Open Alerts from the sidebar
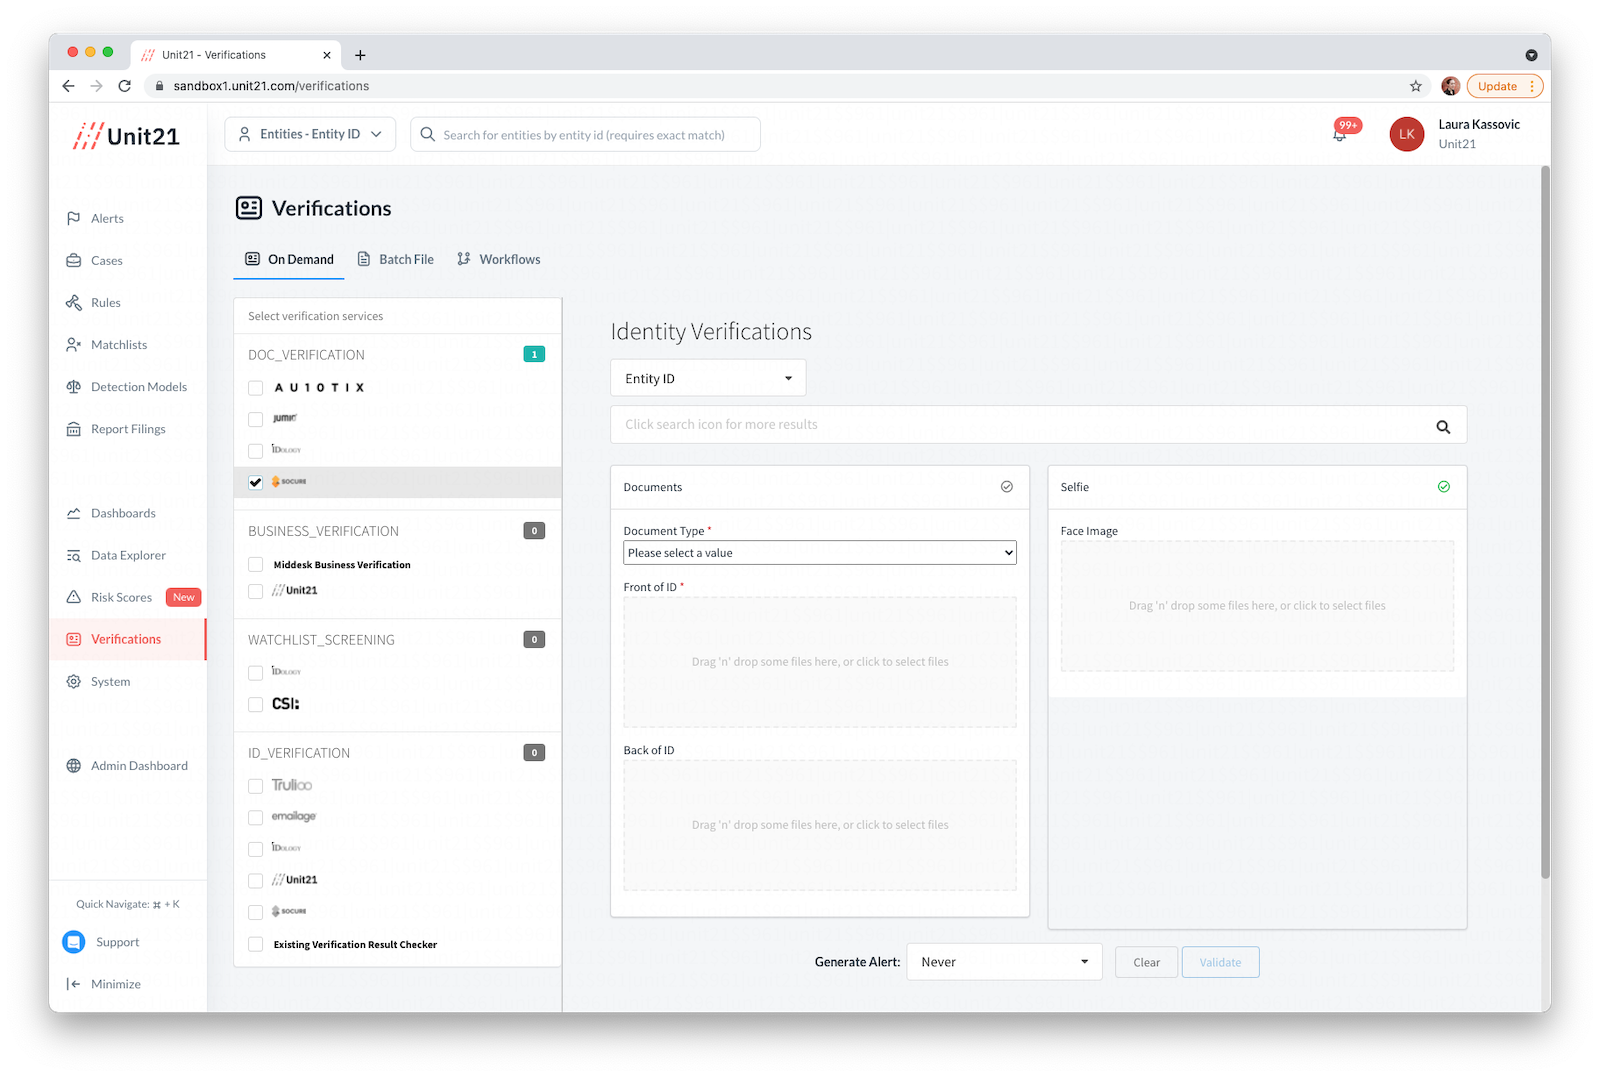This screenshot has height=1077, width=1600. coord(107,218)
